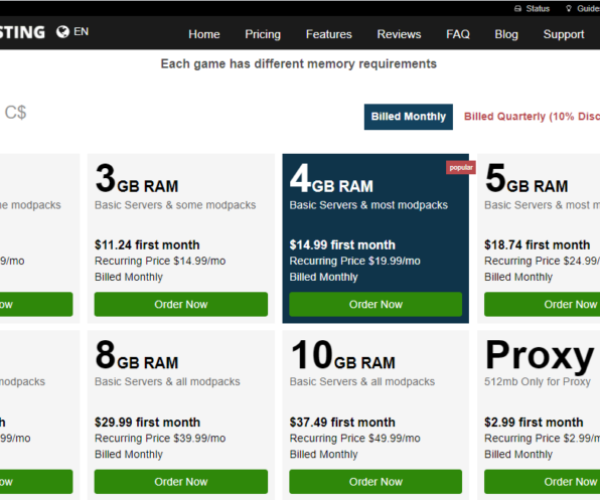Click the '10GB RAM' plan heading
This screenshot has width=600, height=500.
tap(342, 355)
